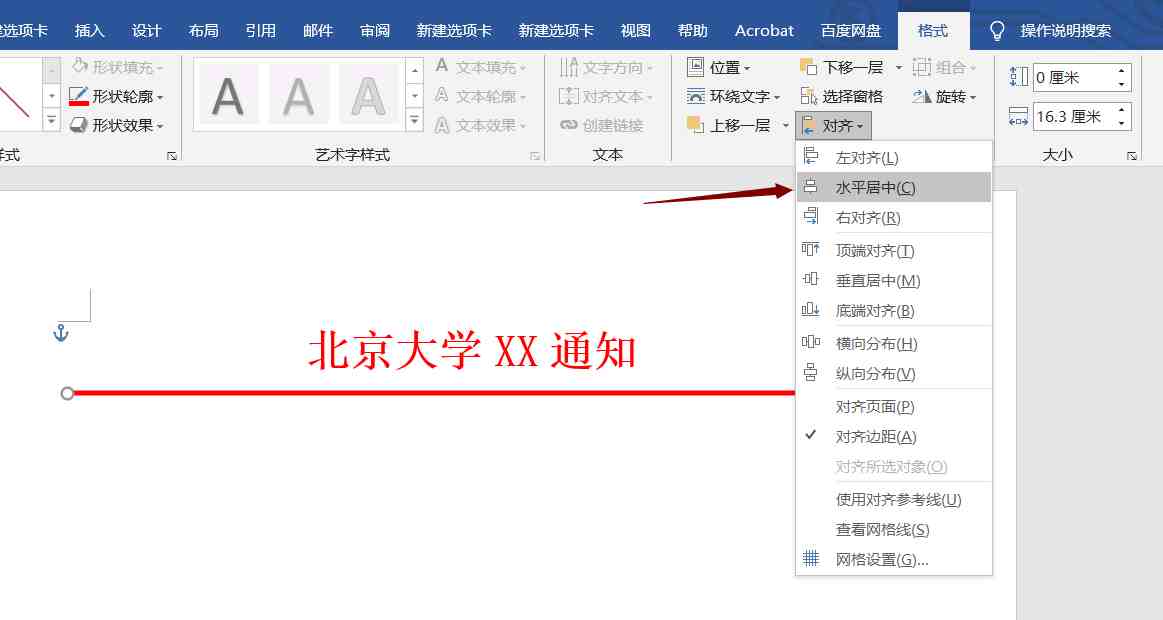1163x620 pixels.
Task: Expand the Align (对齐) dropdown button
Action: [834, 126]
